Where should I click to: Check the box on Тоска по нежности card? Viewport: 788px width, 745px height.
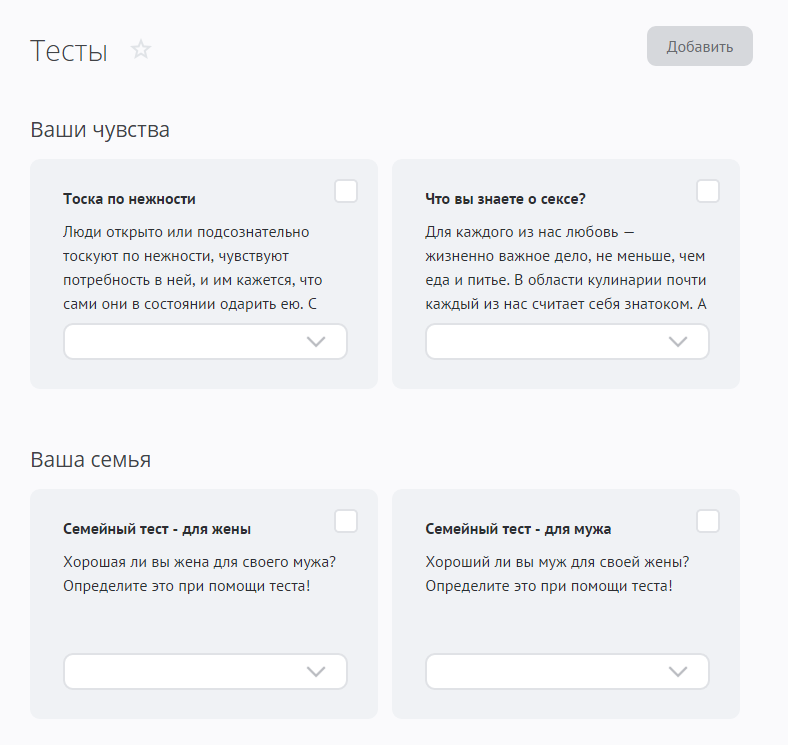[346, 191]
